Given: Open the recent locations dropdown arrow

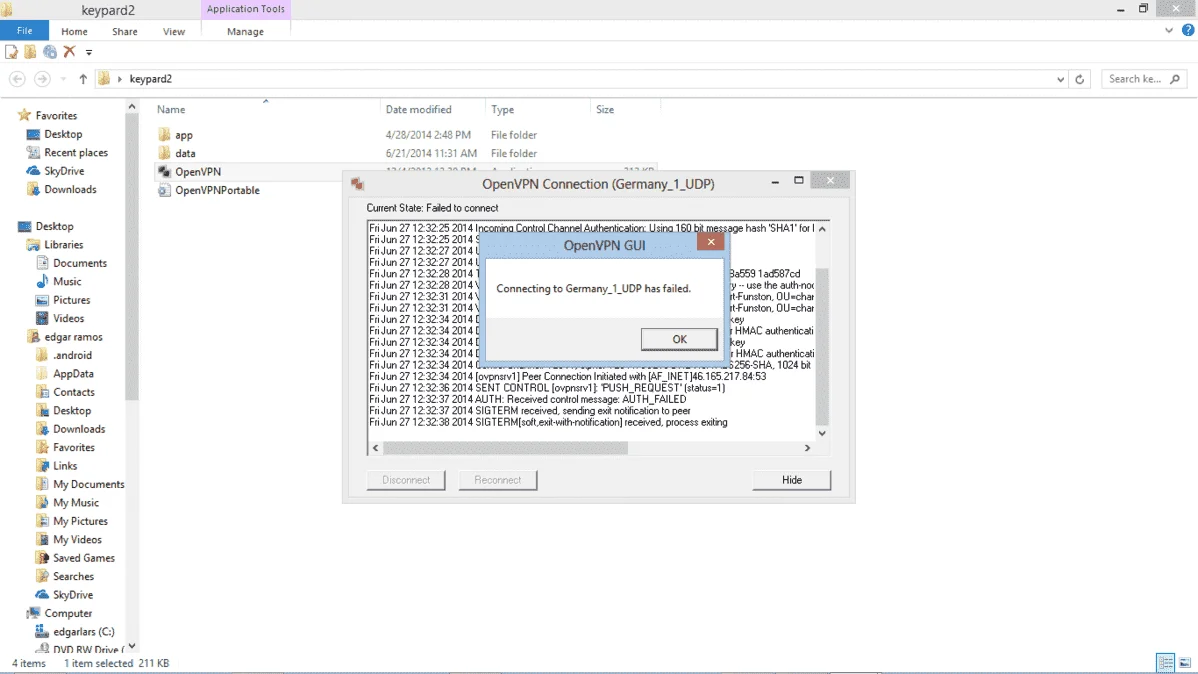Looking at the screenshot, I should coord(63,79).
